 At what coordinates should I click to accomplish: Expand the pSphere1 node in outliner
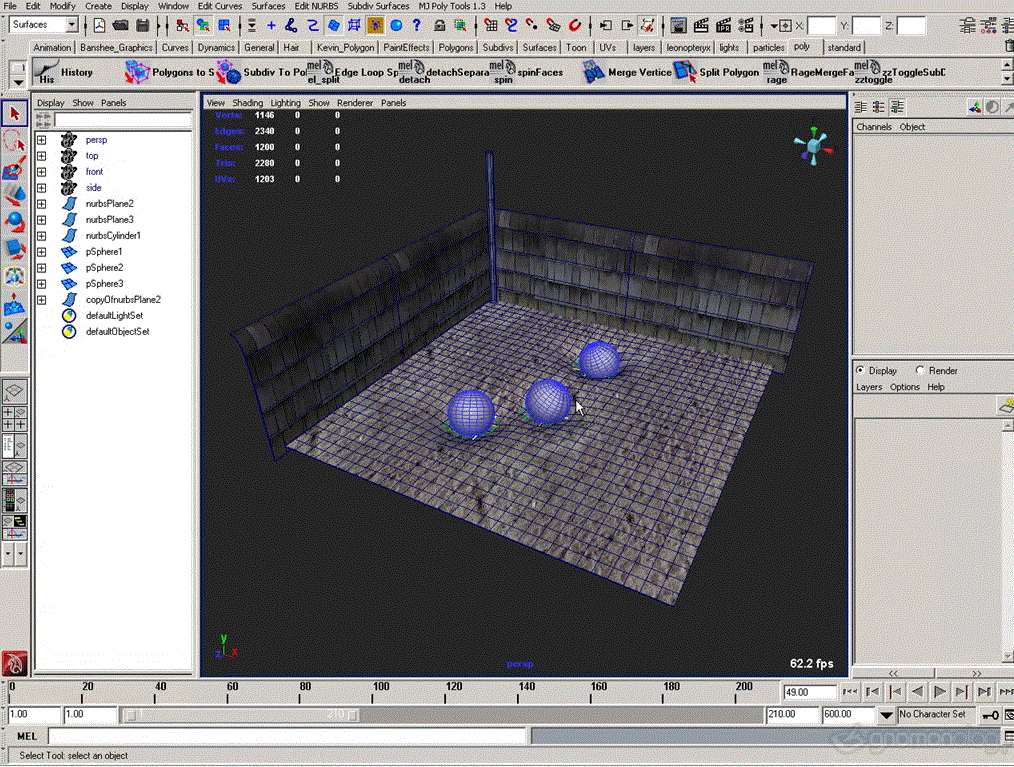pyautogui.click(x=42, y=252)
